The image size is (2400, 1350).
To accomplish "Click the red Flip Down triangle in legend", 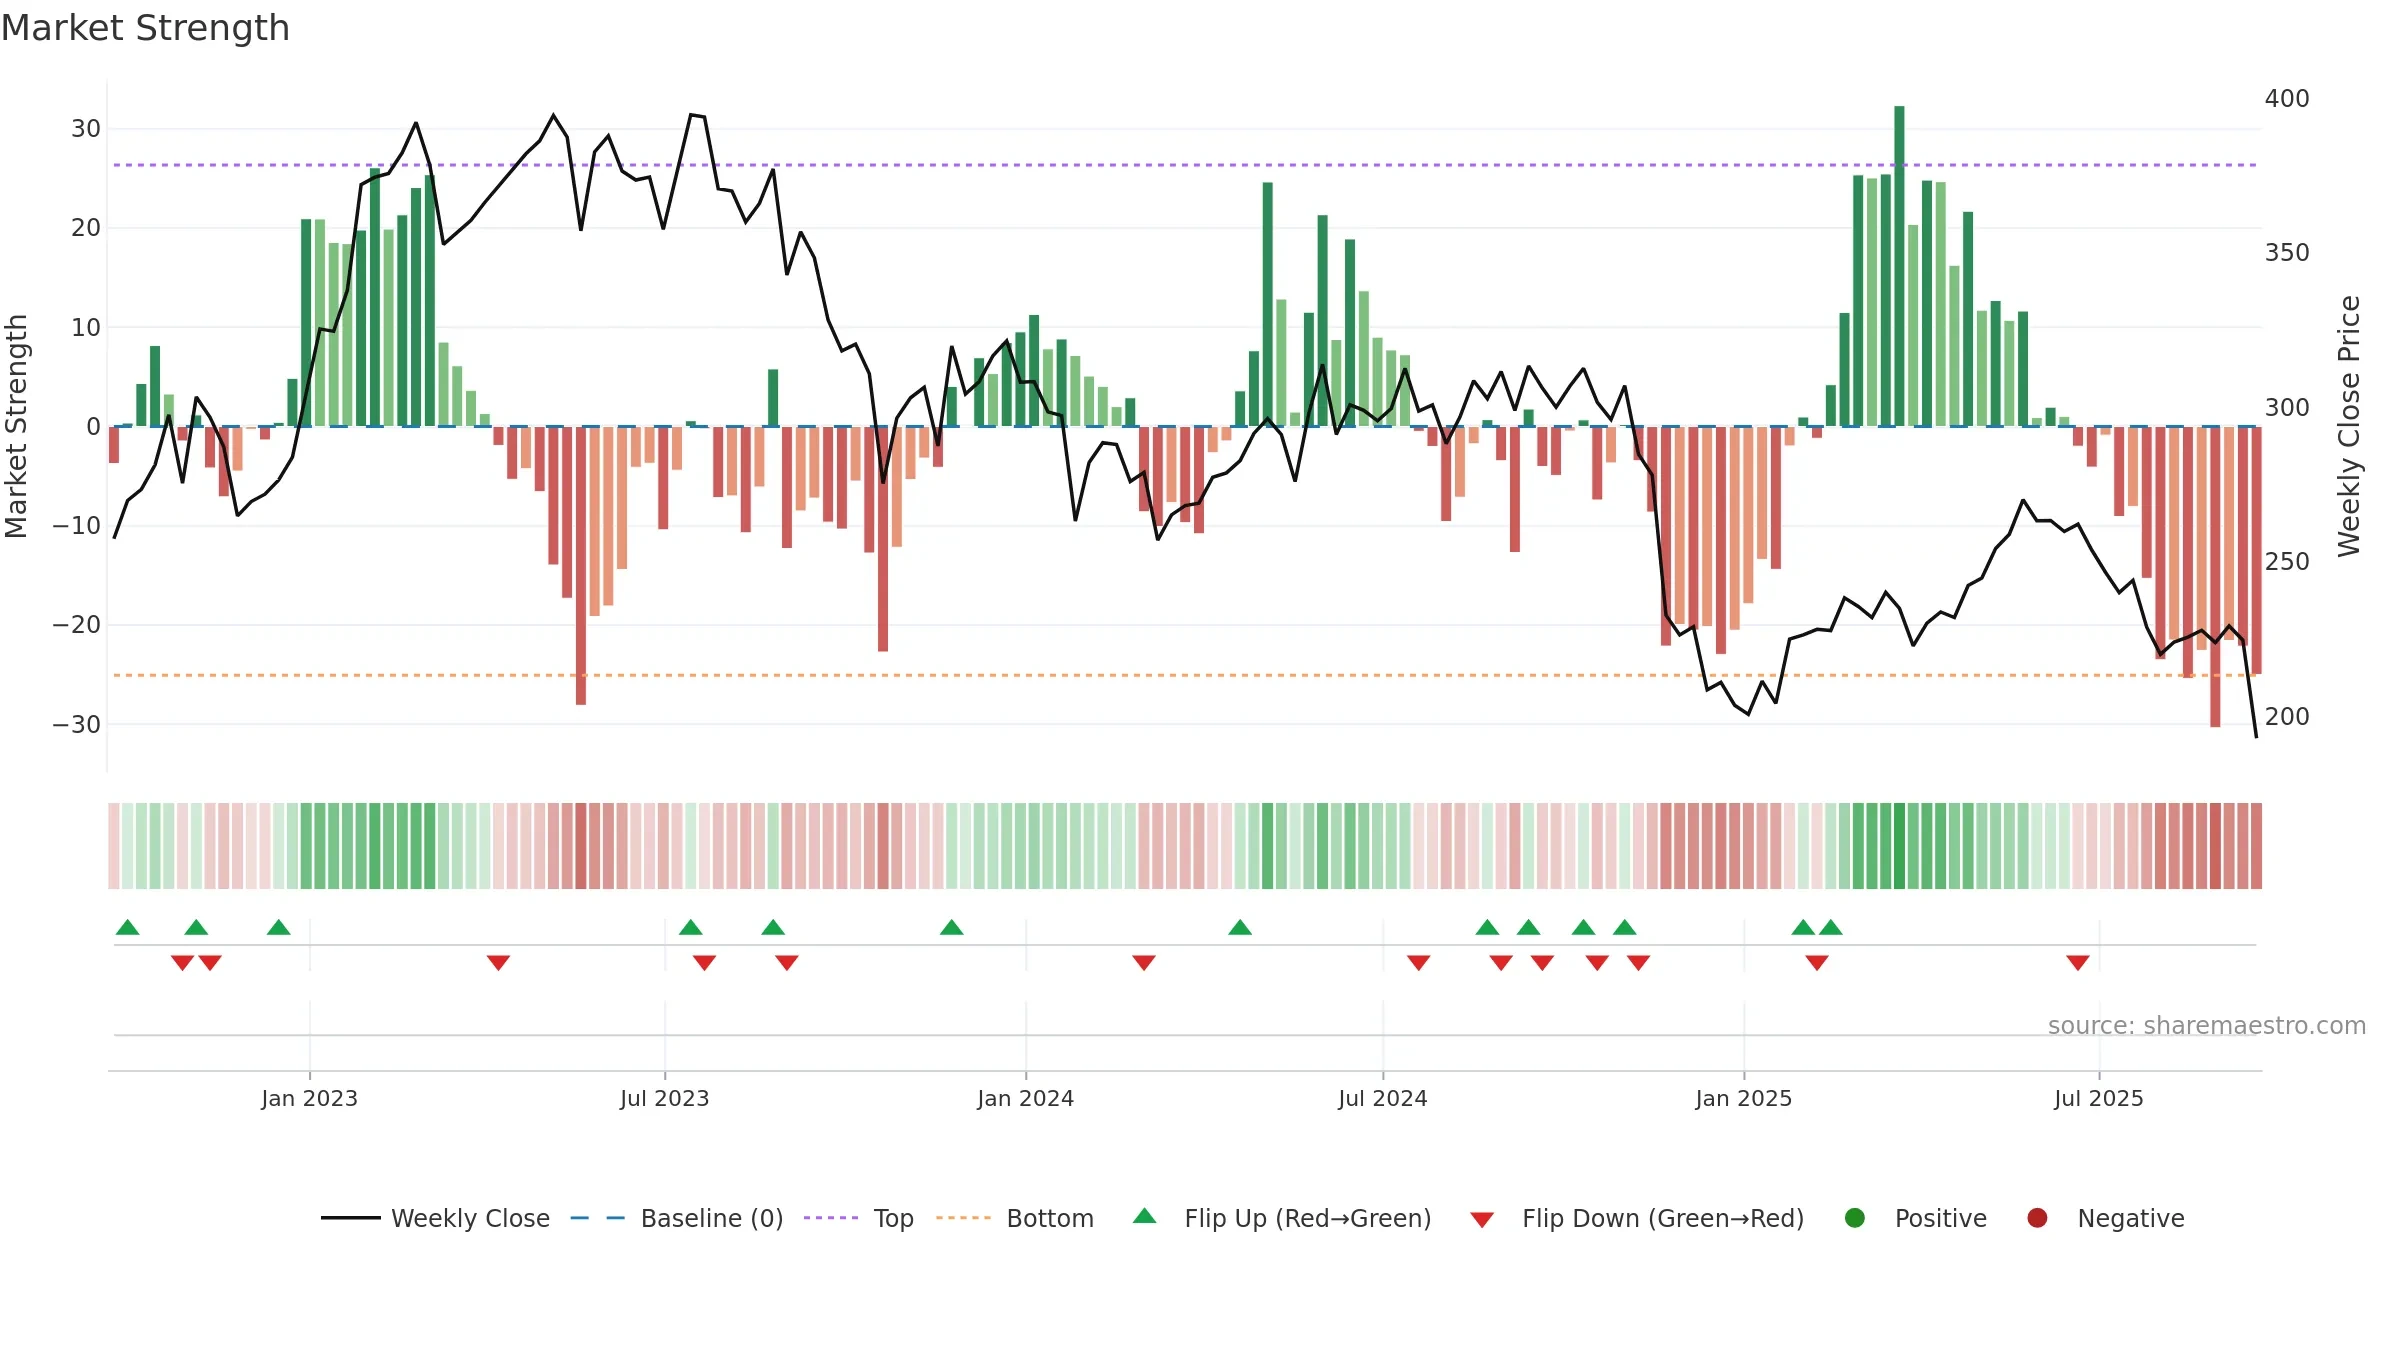I will coord(1483,1220).
